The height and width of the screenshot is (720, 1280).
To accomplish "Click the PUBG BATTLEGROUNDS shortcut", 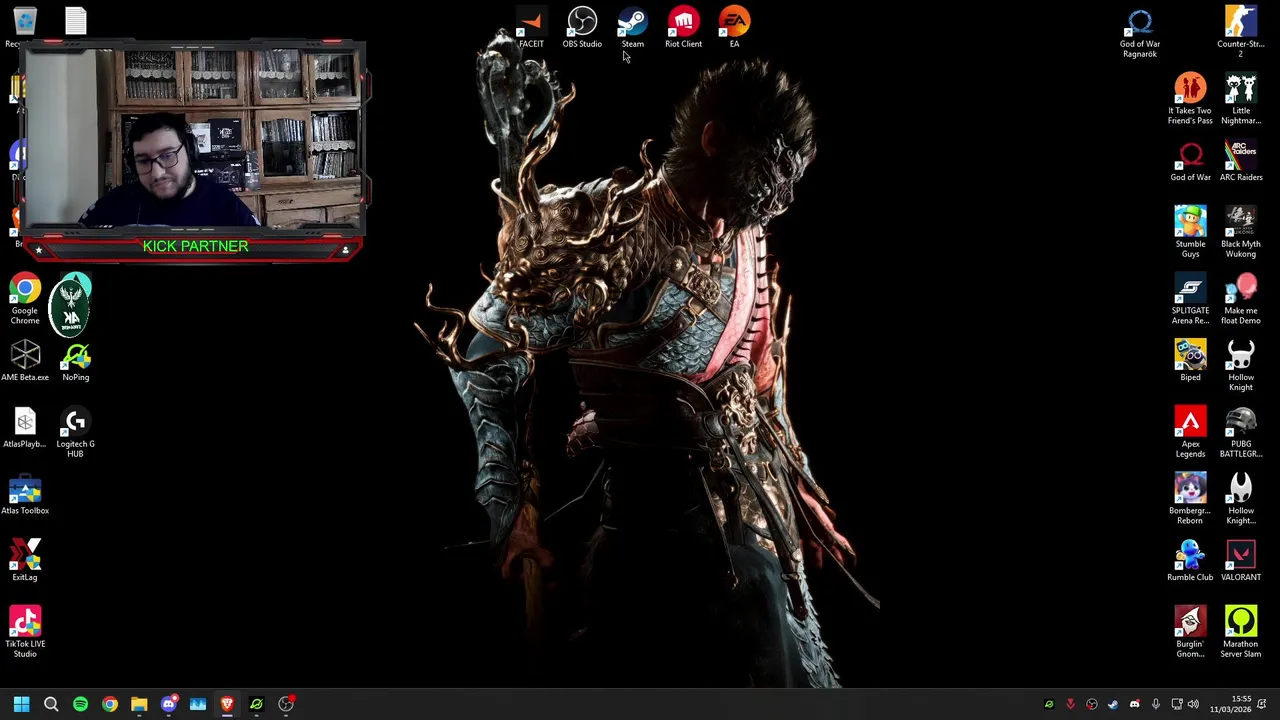I will pyautogui.click(x=1240, y=432).
